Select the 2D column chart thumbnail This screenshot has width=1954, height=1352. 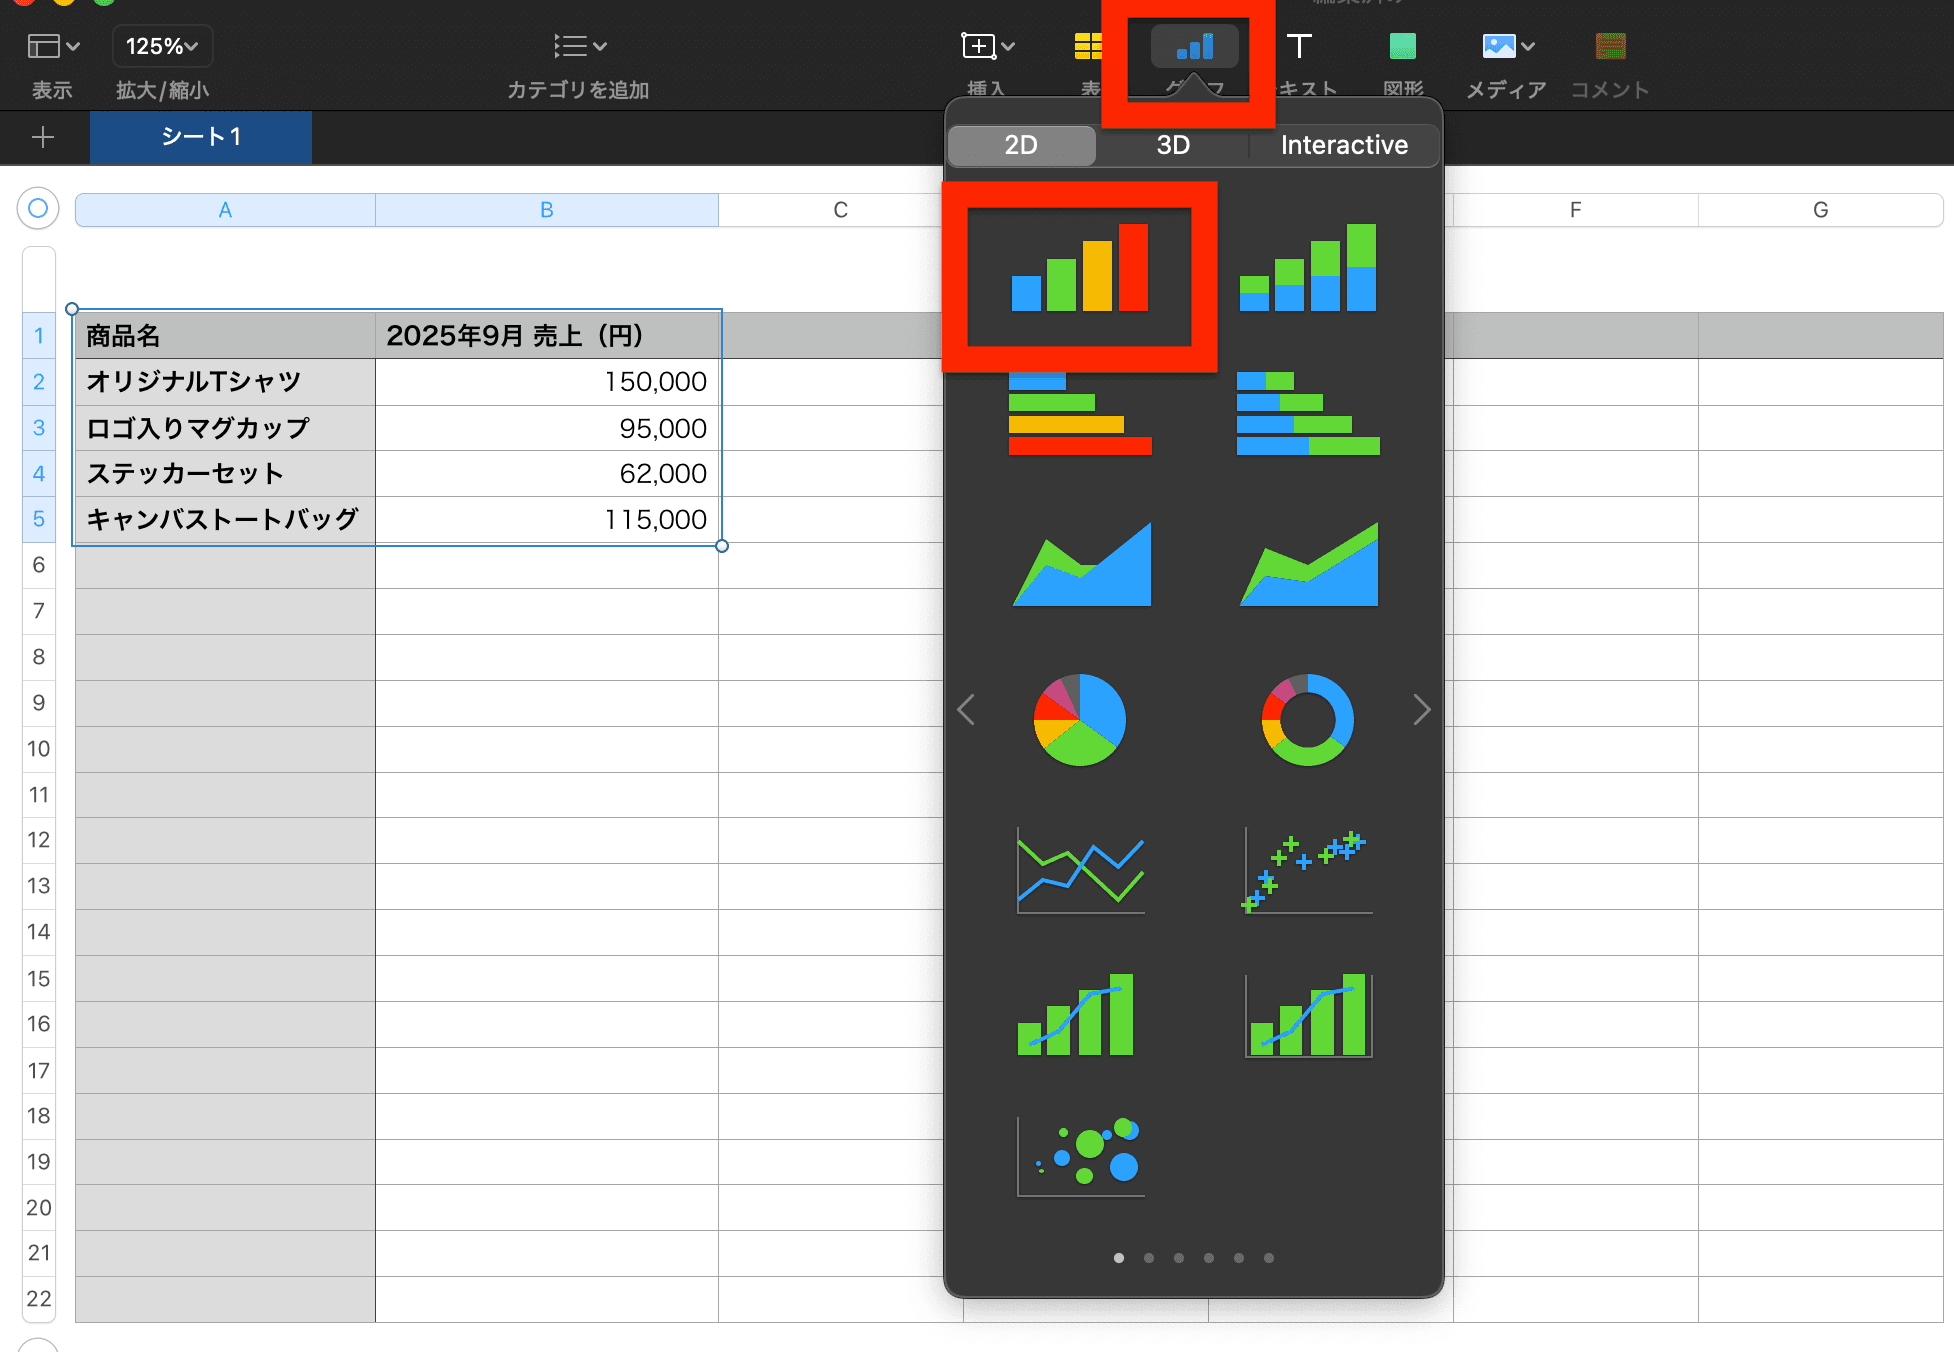[1079, 268]
